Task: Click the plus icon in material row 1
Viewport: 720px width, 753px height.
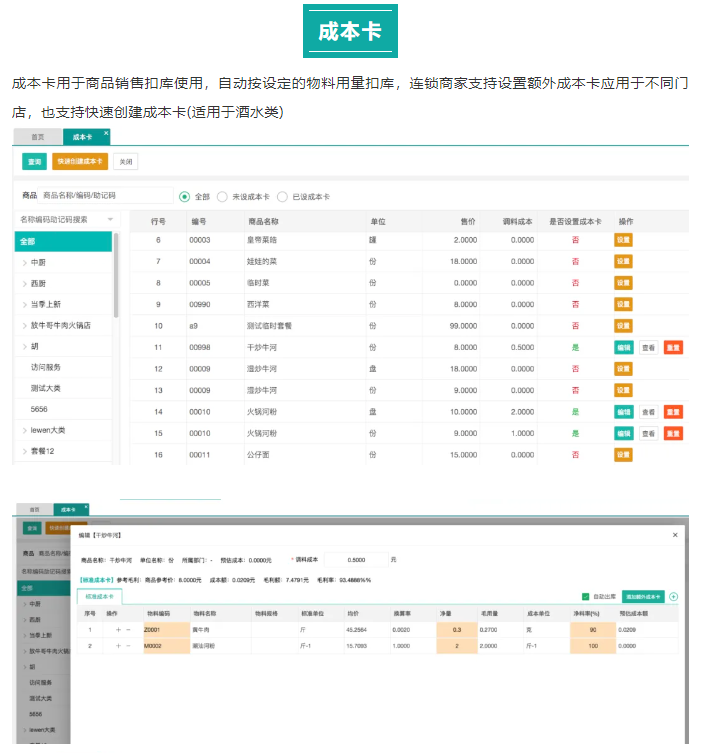Action: 118,630
